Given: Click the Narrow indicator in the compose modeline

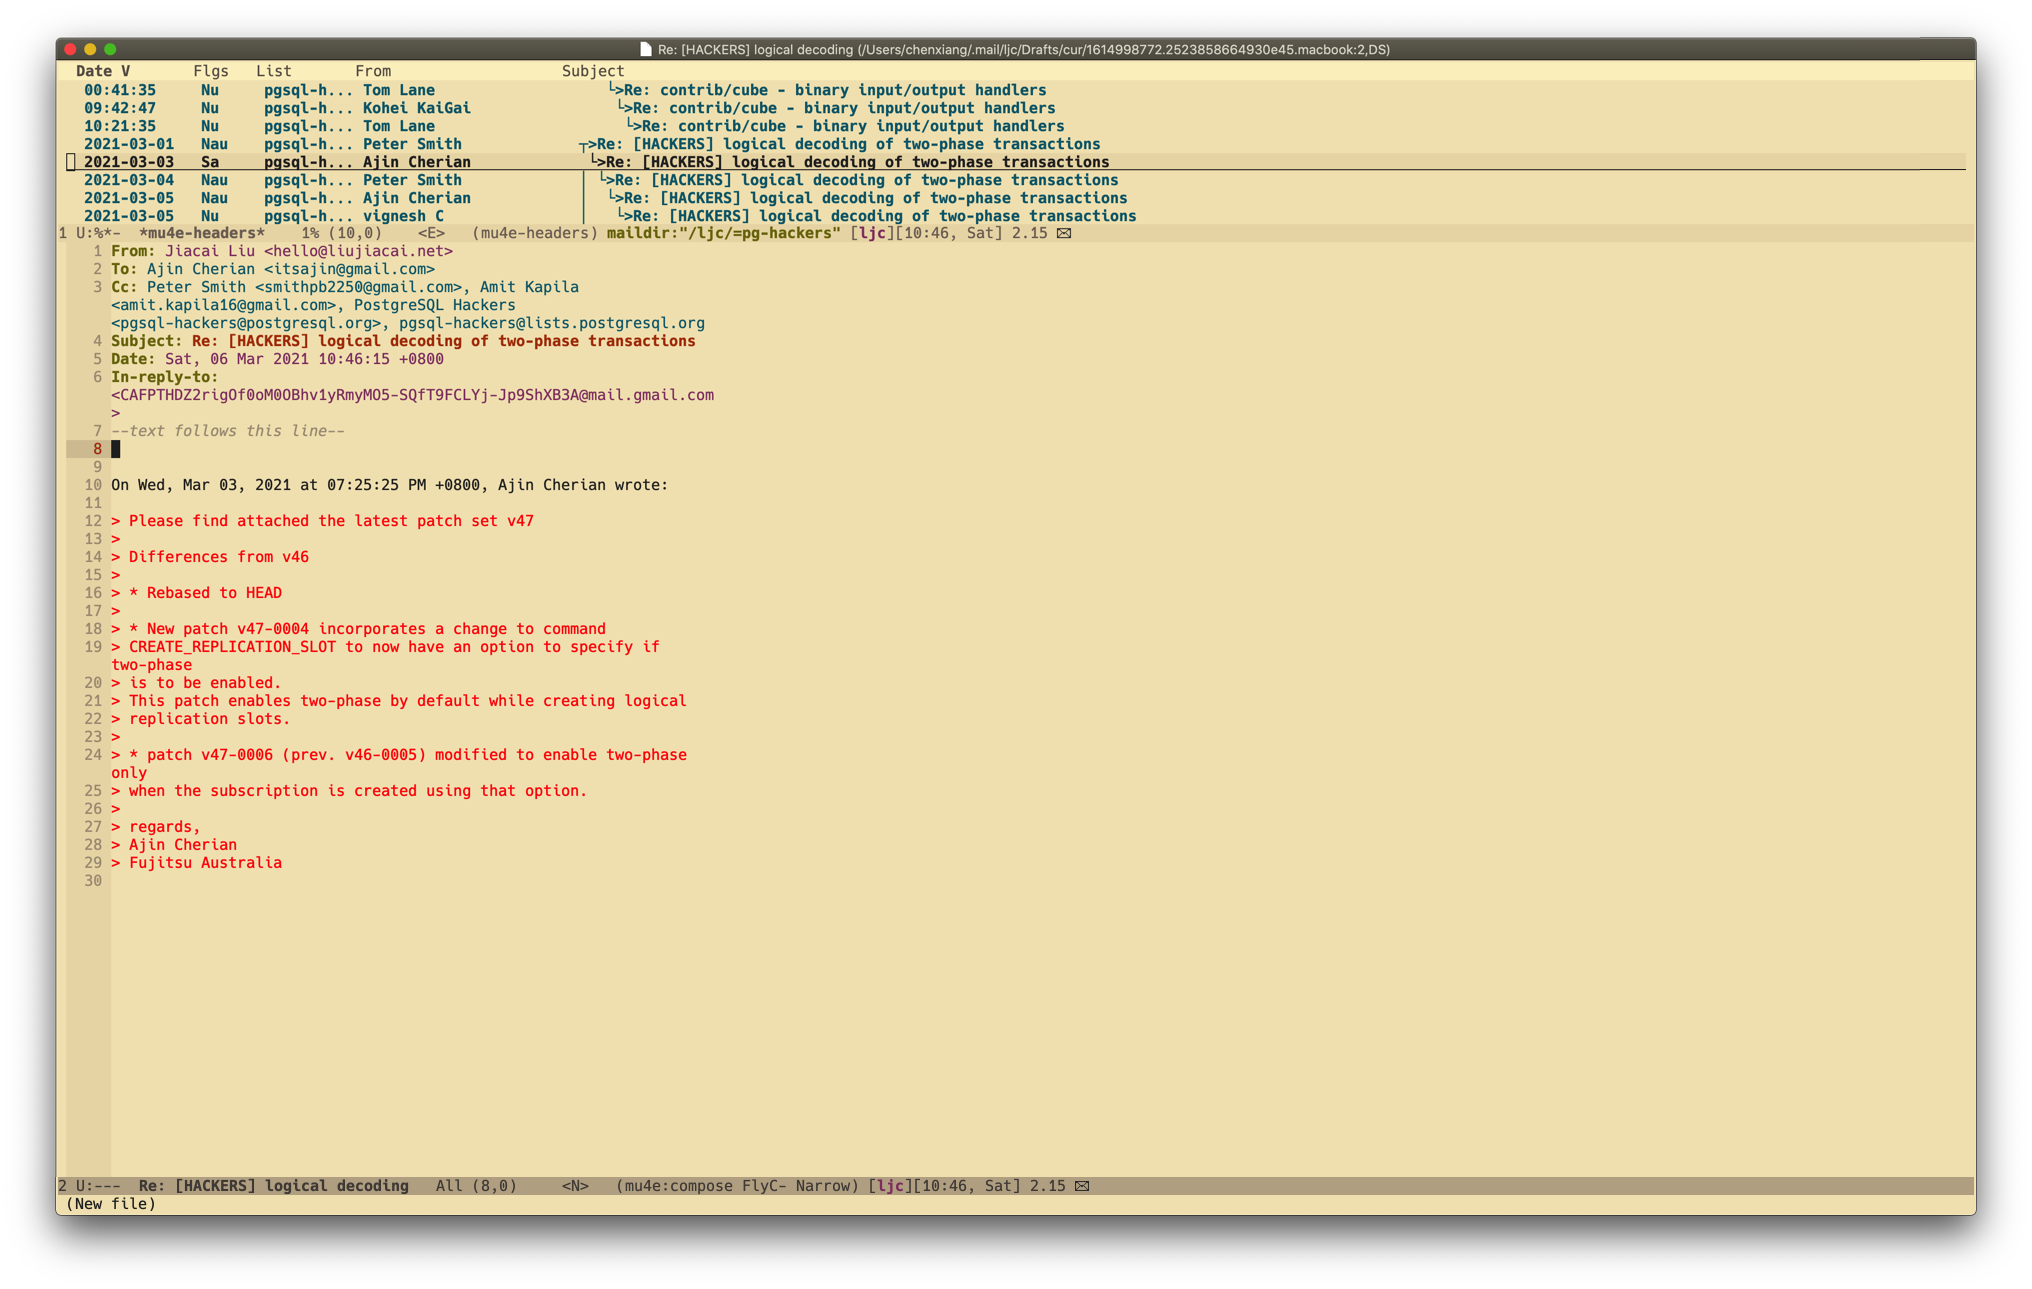Looking at the screenshot, I should pos(822,1186).
